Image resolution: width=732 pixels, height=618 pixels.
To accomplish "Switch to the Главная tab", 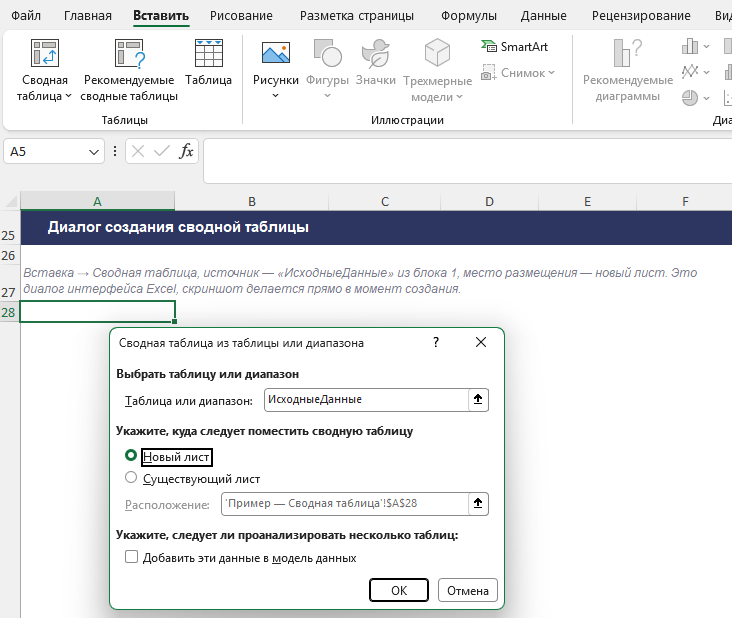I will point(88,15).
